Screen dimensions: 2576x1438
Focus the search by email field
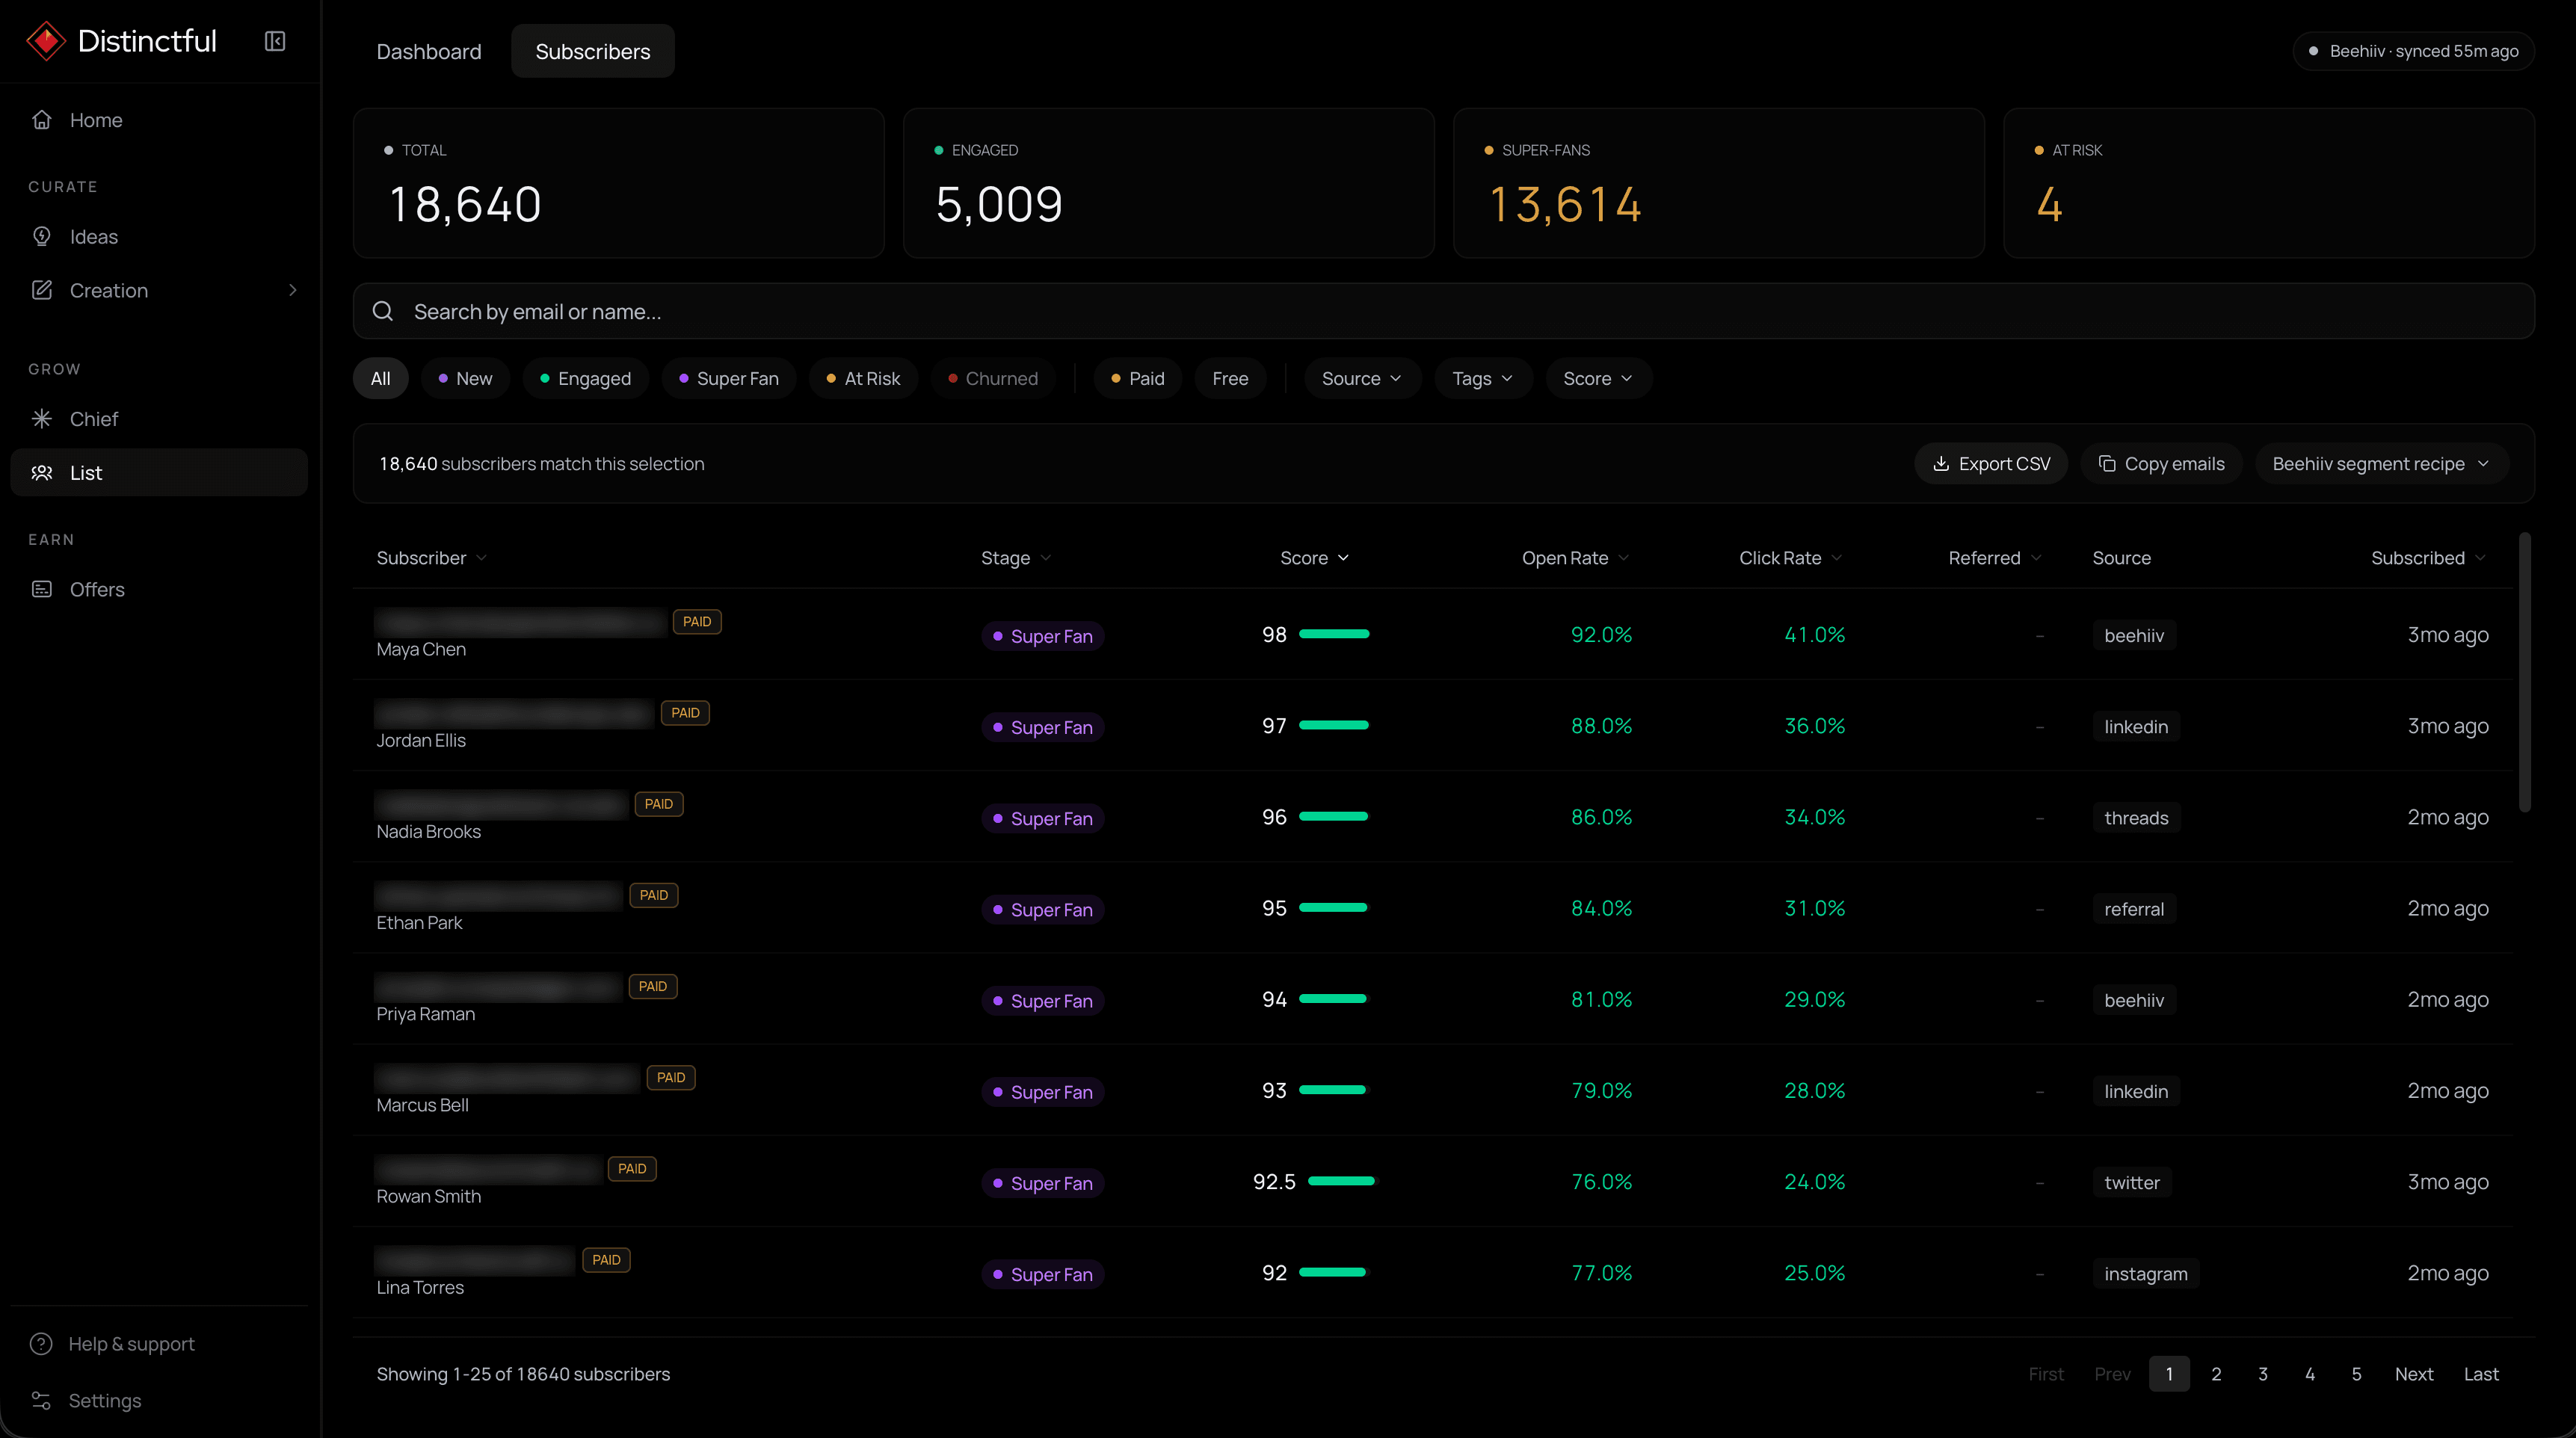pos(1443,312)
